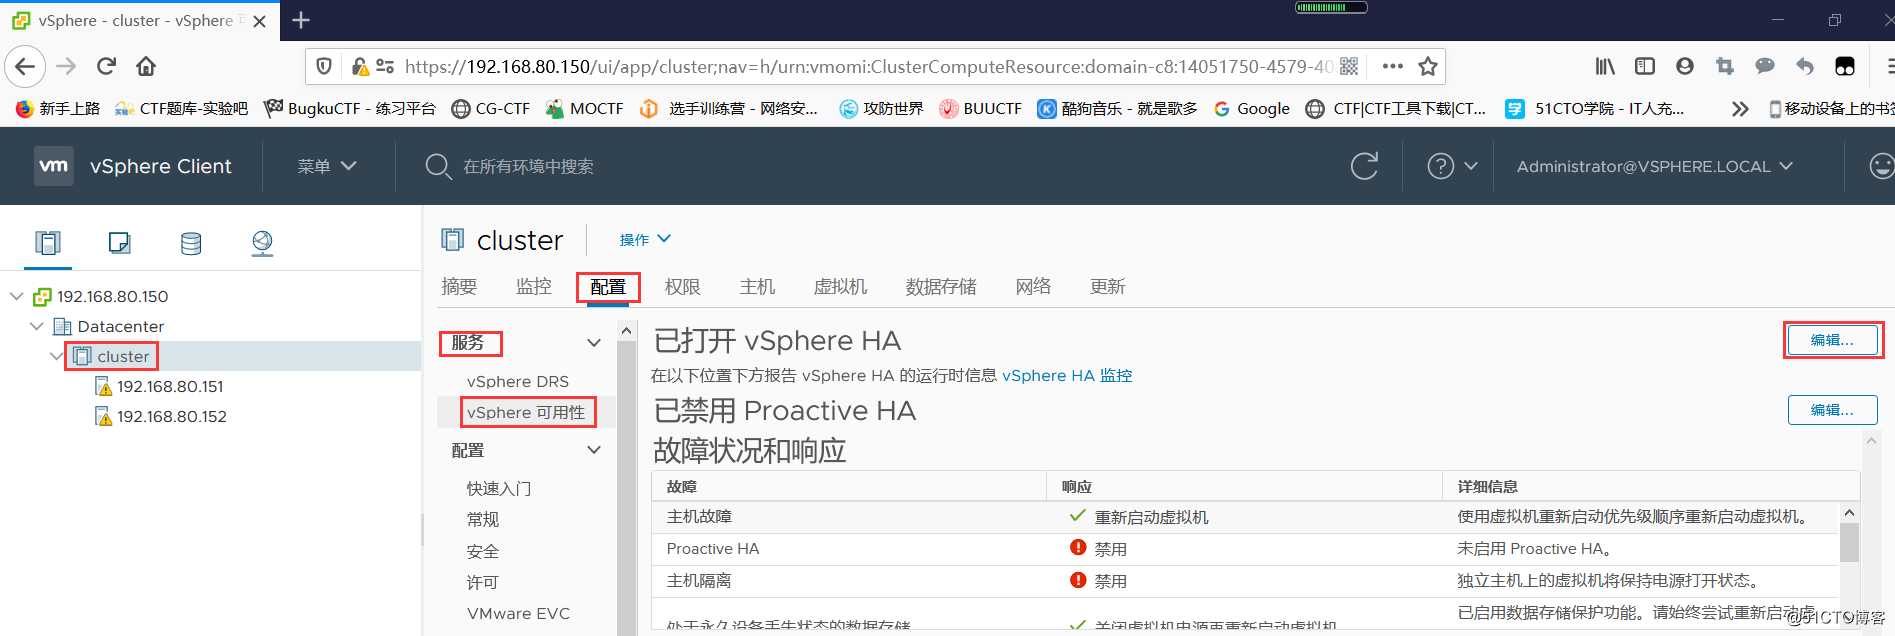Open VMware EVC configuration item

518,614
